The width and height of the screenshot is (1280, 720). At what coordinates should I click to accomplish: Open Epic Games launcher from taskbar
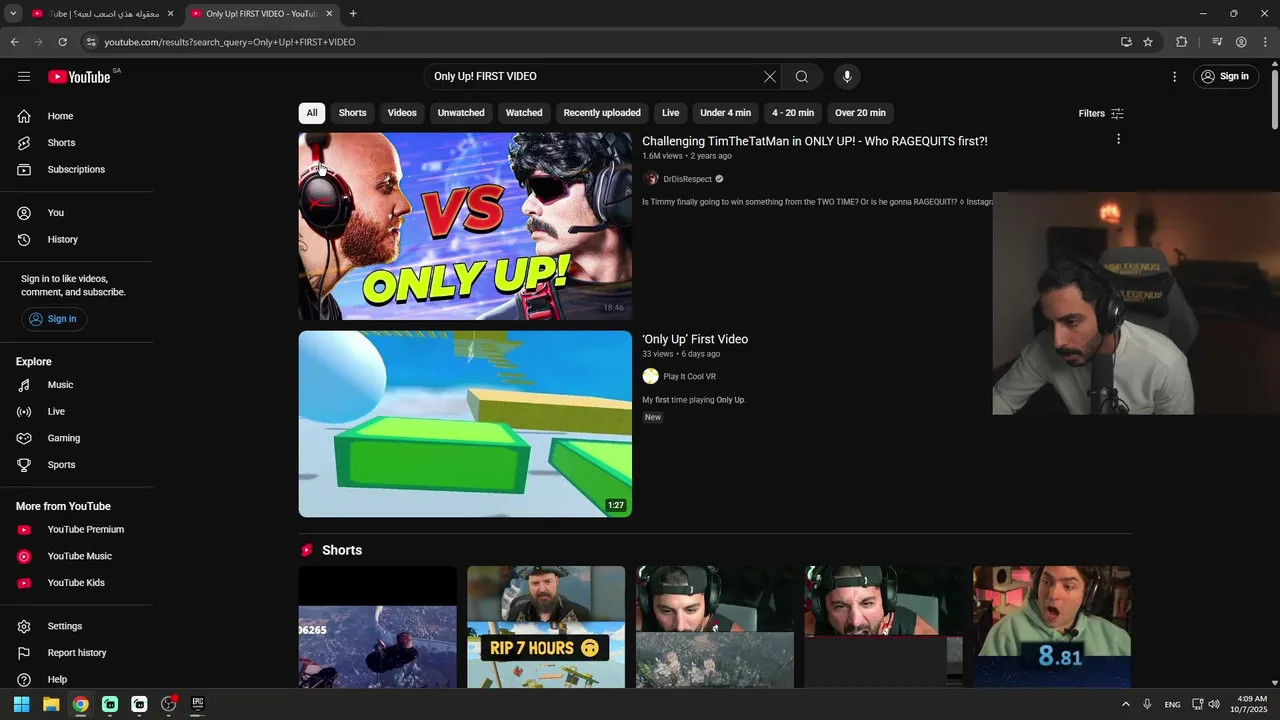(x=198, y=704)
